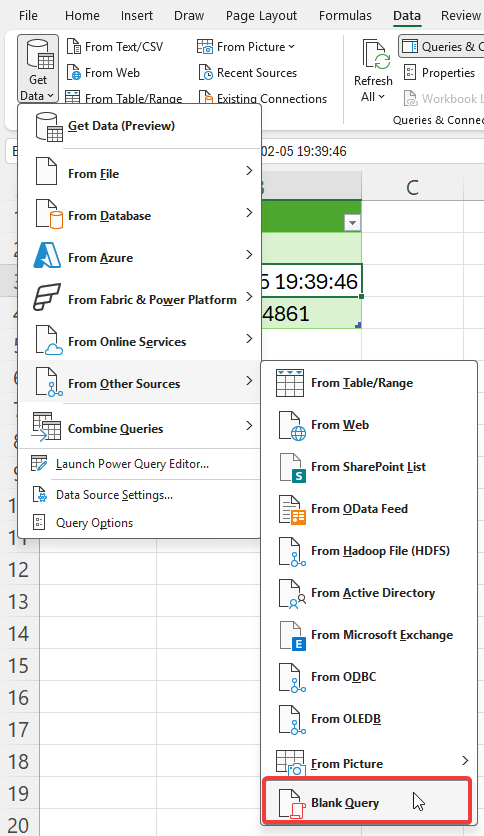Switch to the Draw tab
484x836 pixels.
(x=189, y=15)
